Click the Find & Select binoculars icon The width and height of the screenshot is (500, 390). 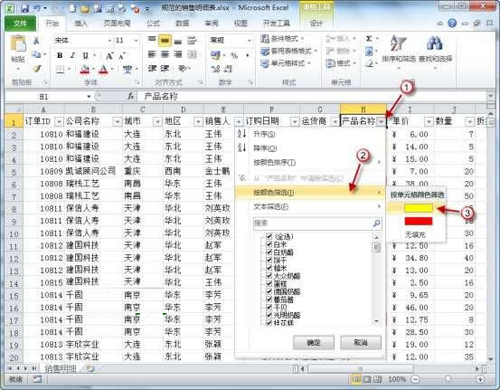pyautogui.click(x=435, y=44)
